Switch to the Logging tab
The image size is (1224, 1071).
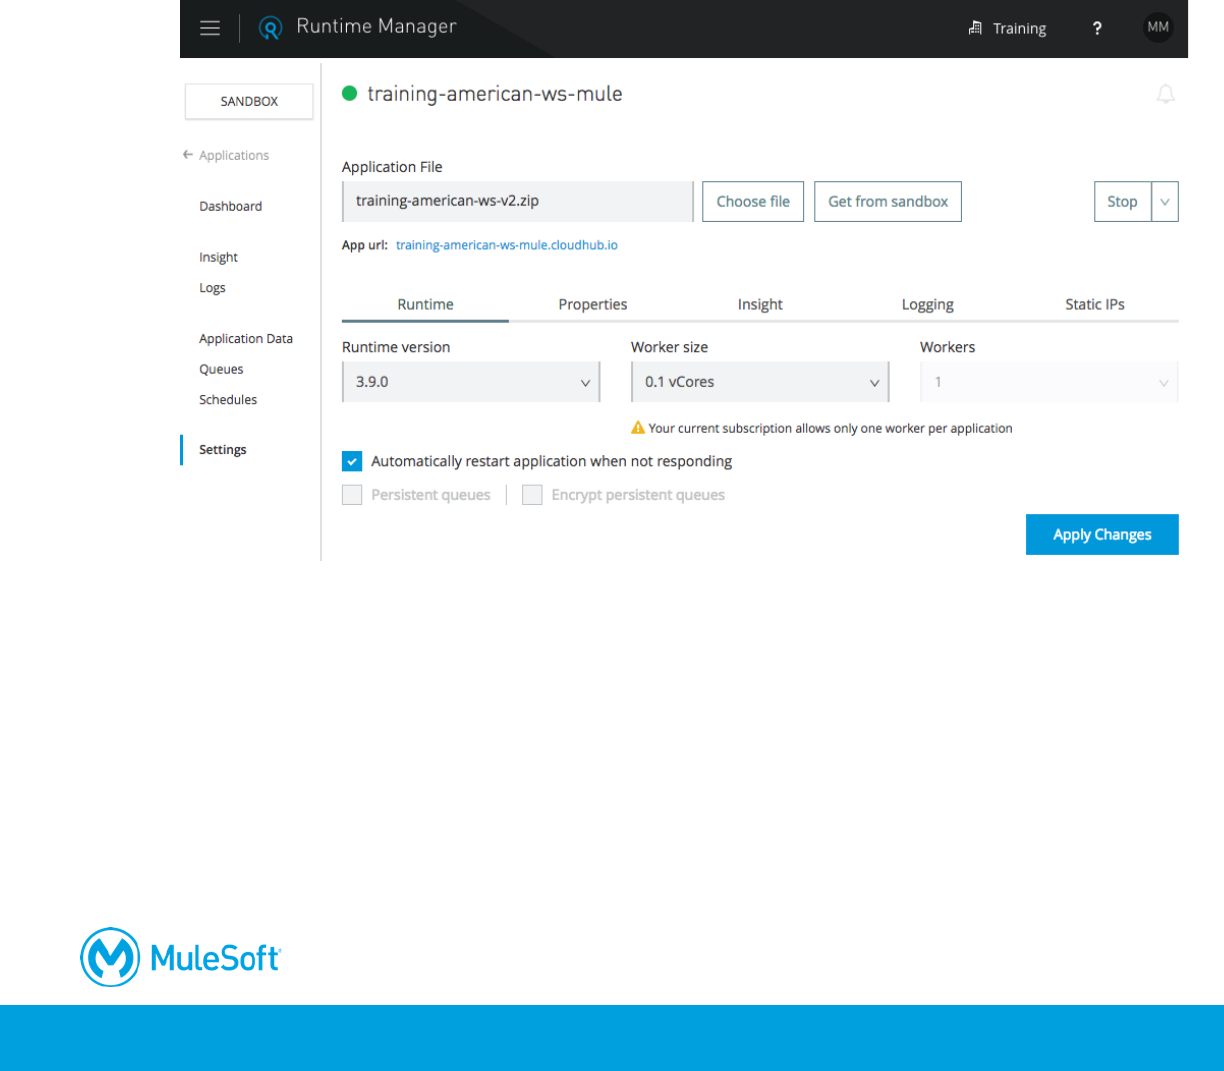tap(928, 304)
